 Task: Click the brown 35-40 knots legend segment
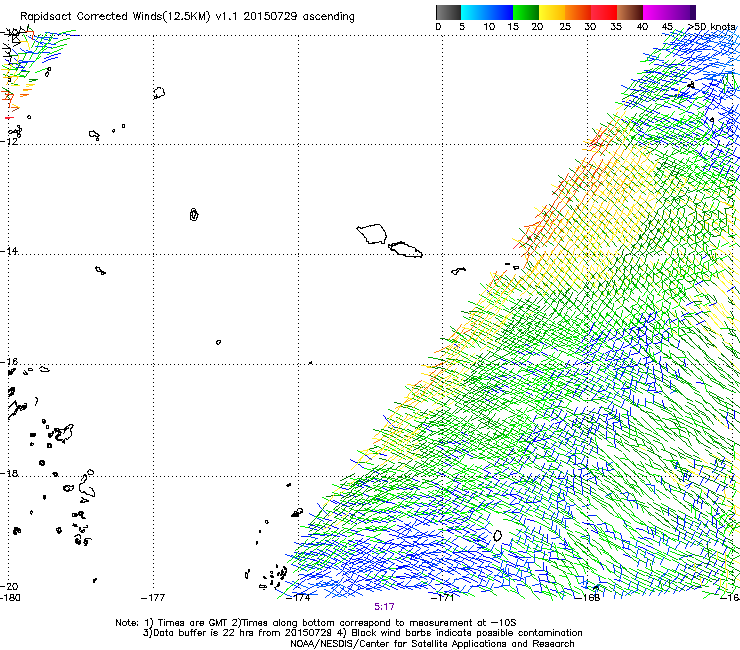[630, 12]
